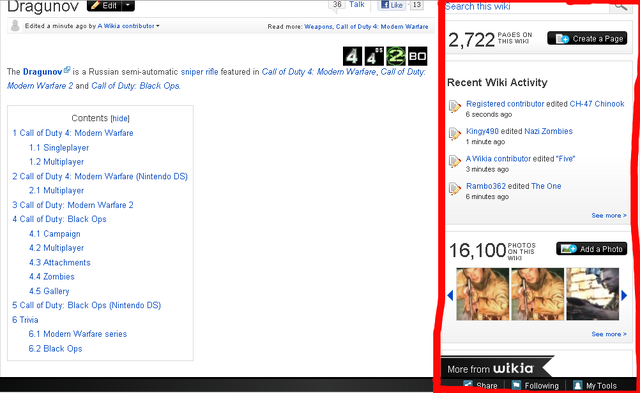
Task: Click the Facebook Like button
Action: click(392, 5)
